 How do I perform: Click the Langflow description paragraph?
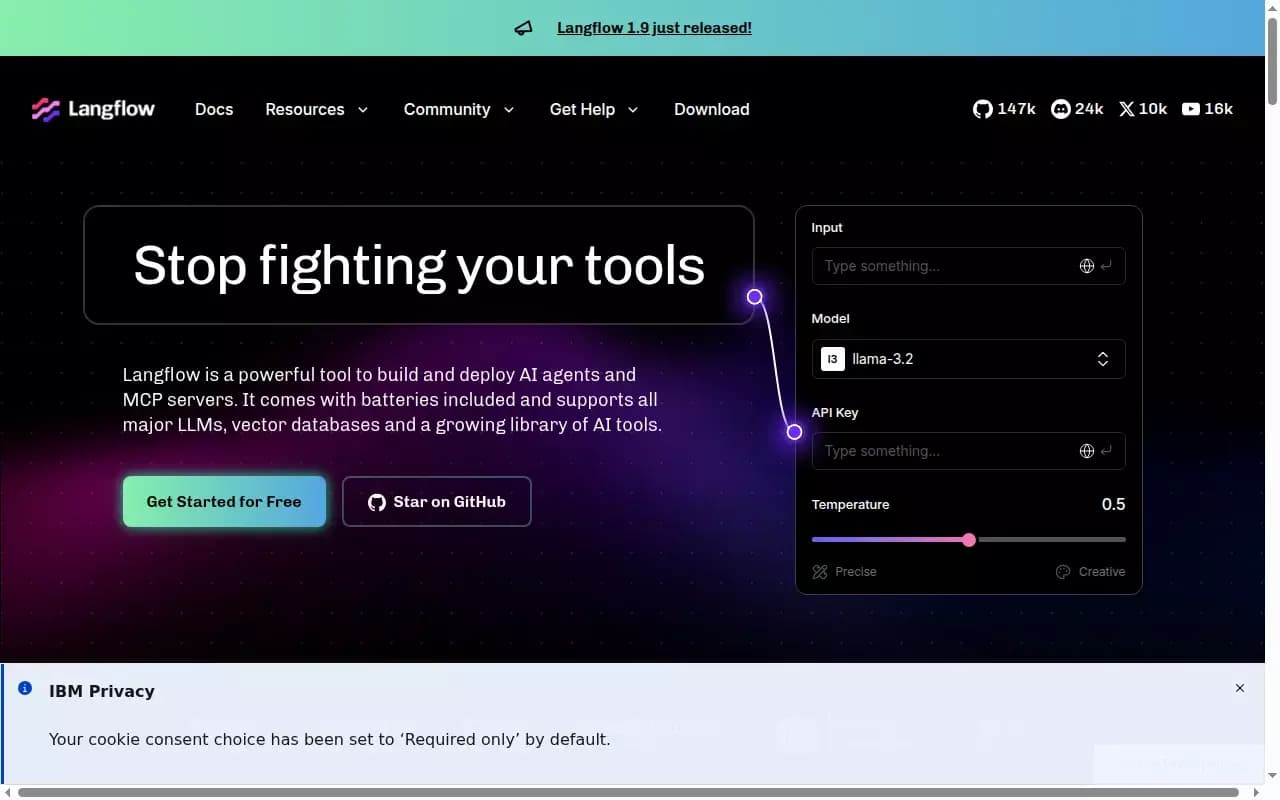(392, 400)
